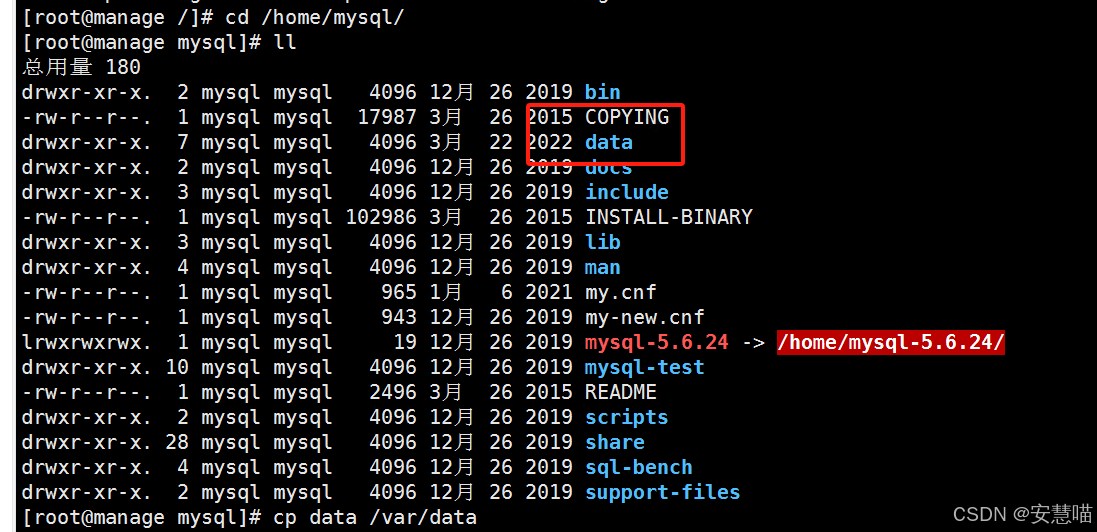The width and height of the screenshot is (1097, 532).
Task: Click the 'lib' directory name
Action: tap(602, 242)
